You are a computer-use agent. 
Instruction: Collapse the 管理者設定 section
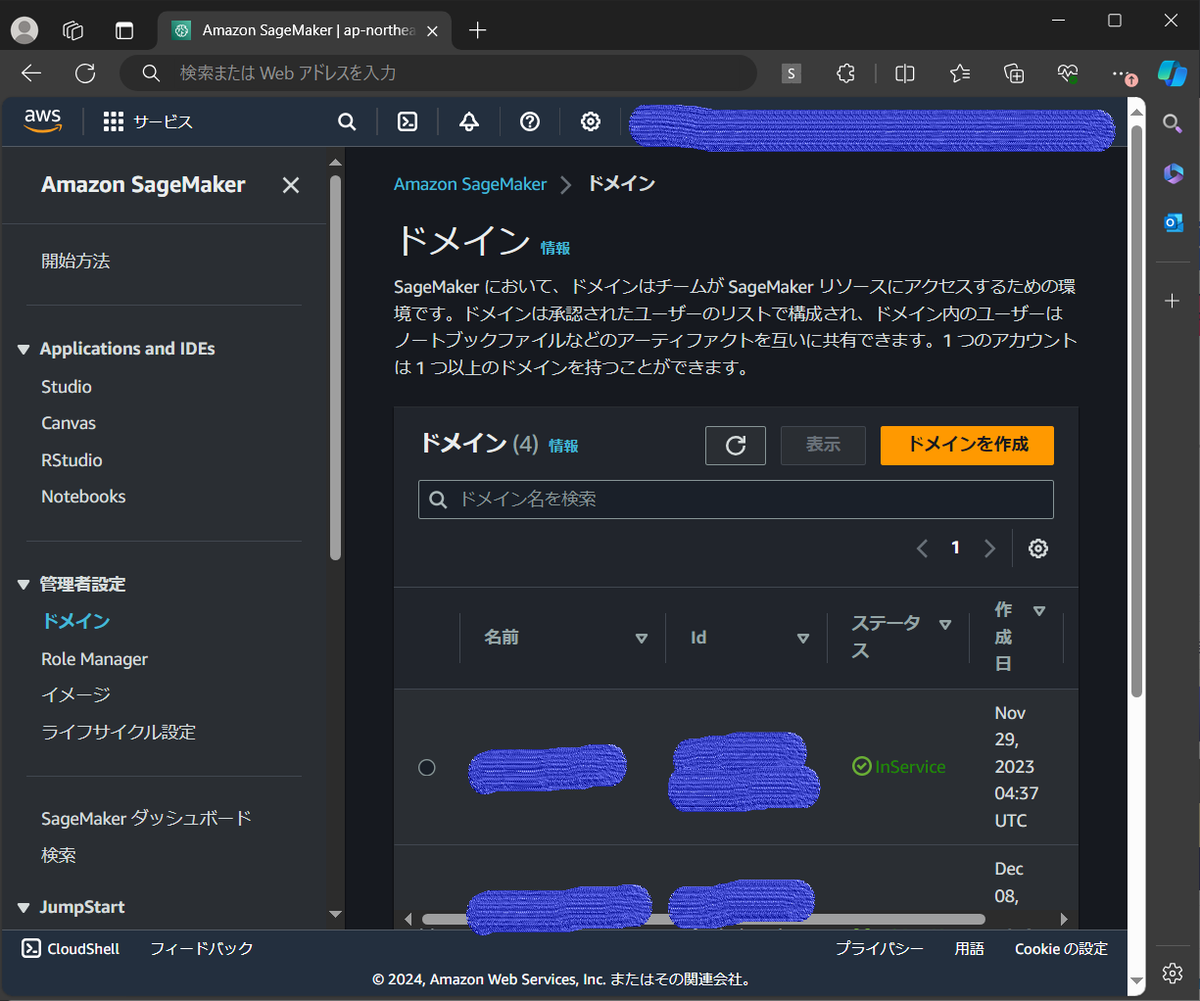tap(25, 584)
